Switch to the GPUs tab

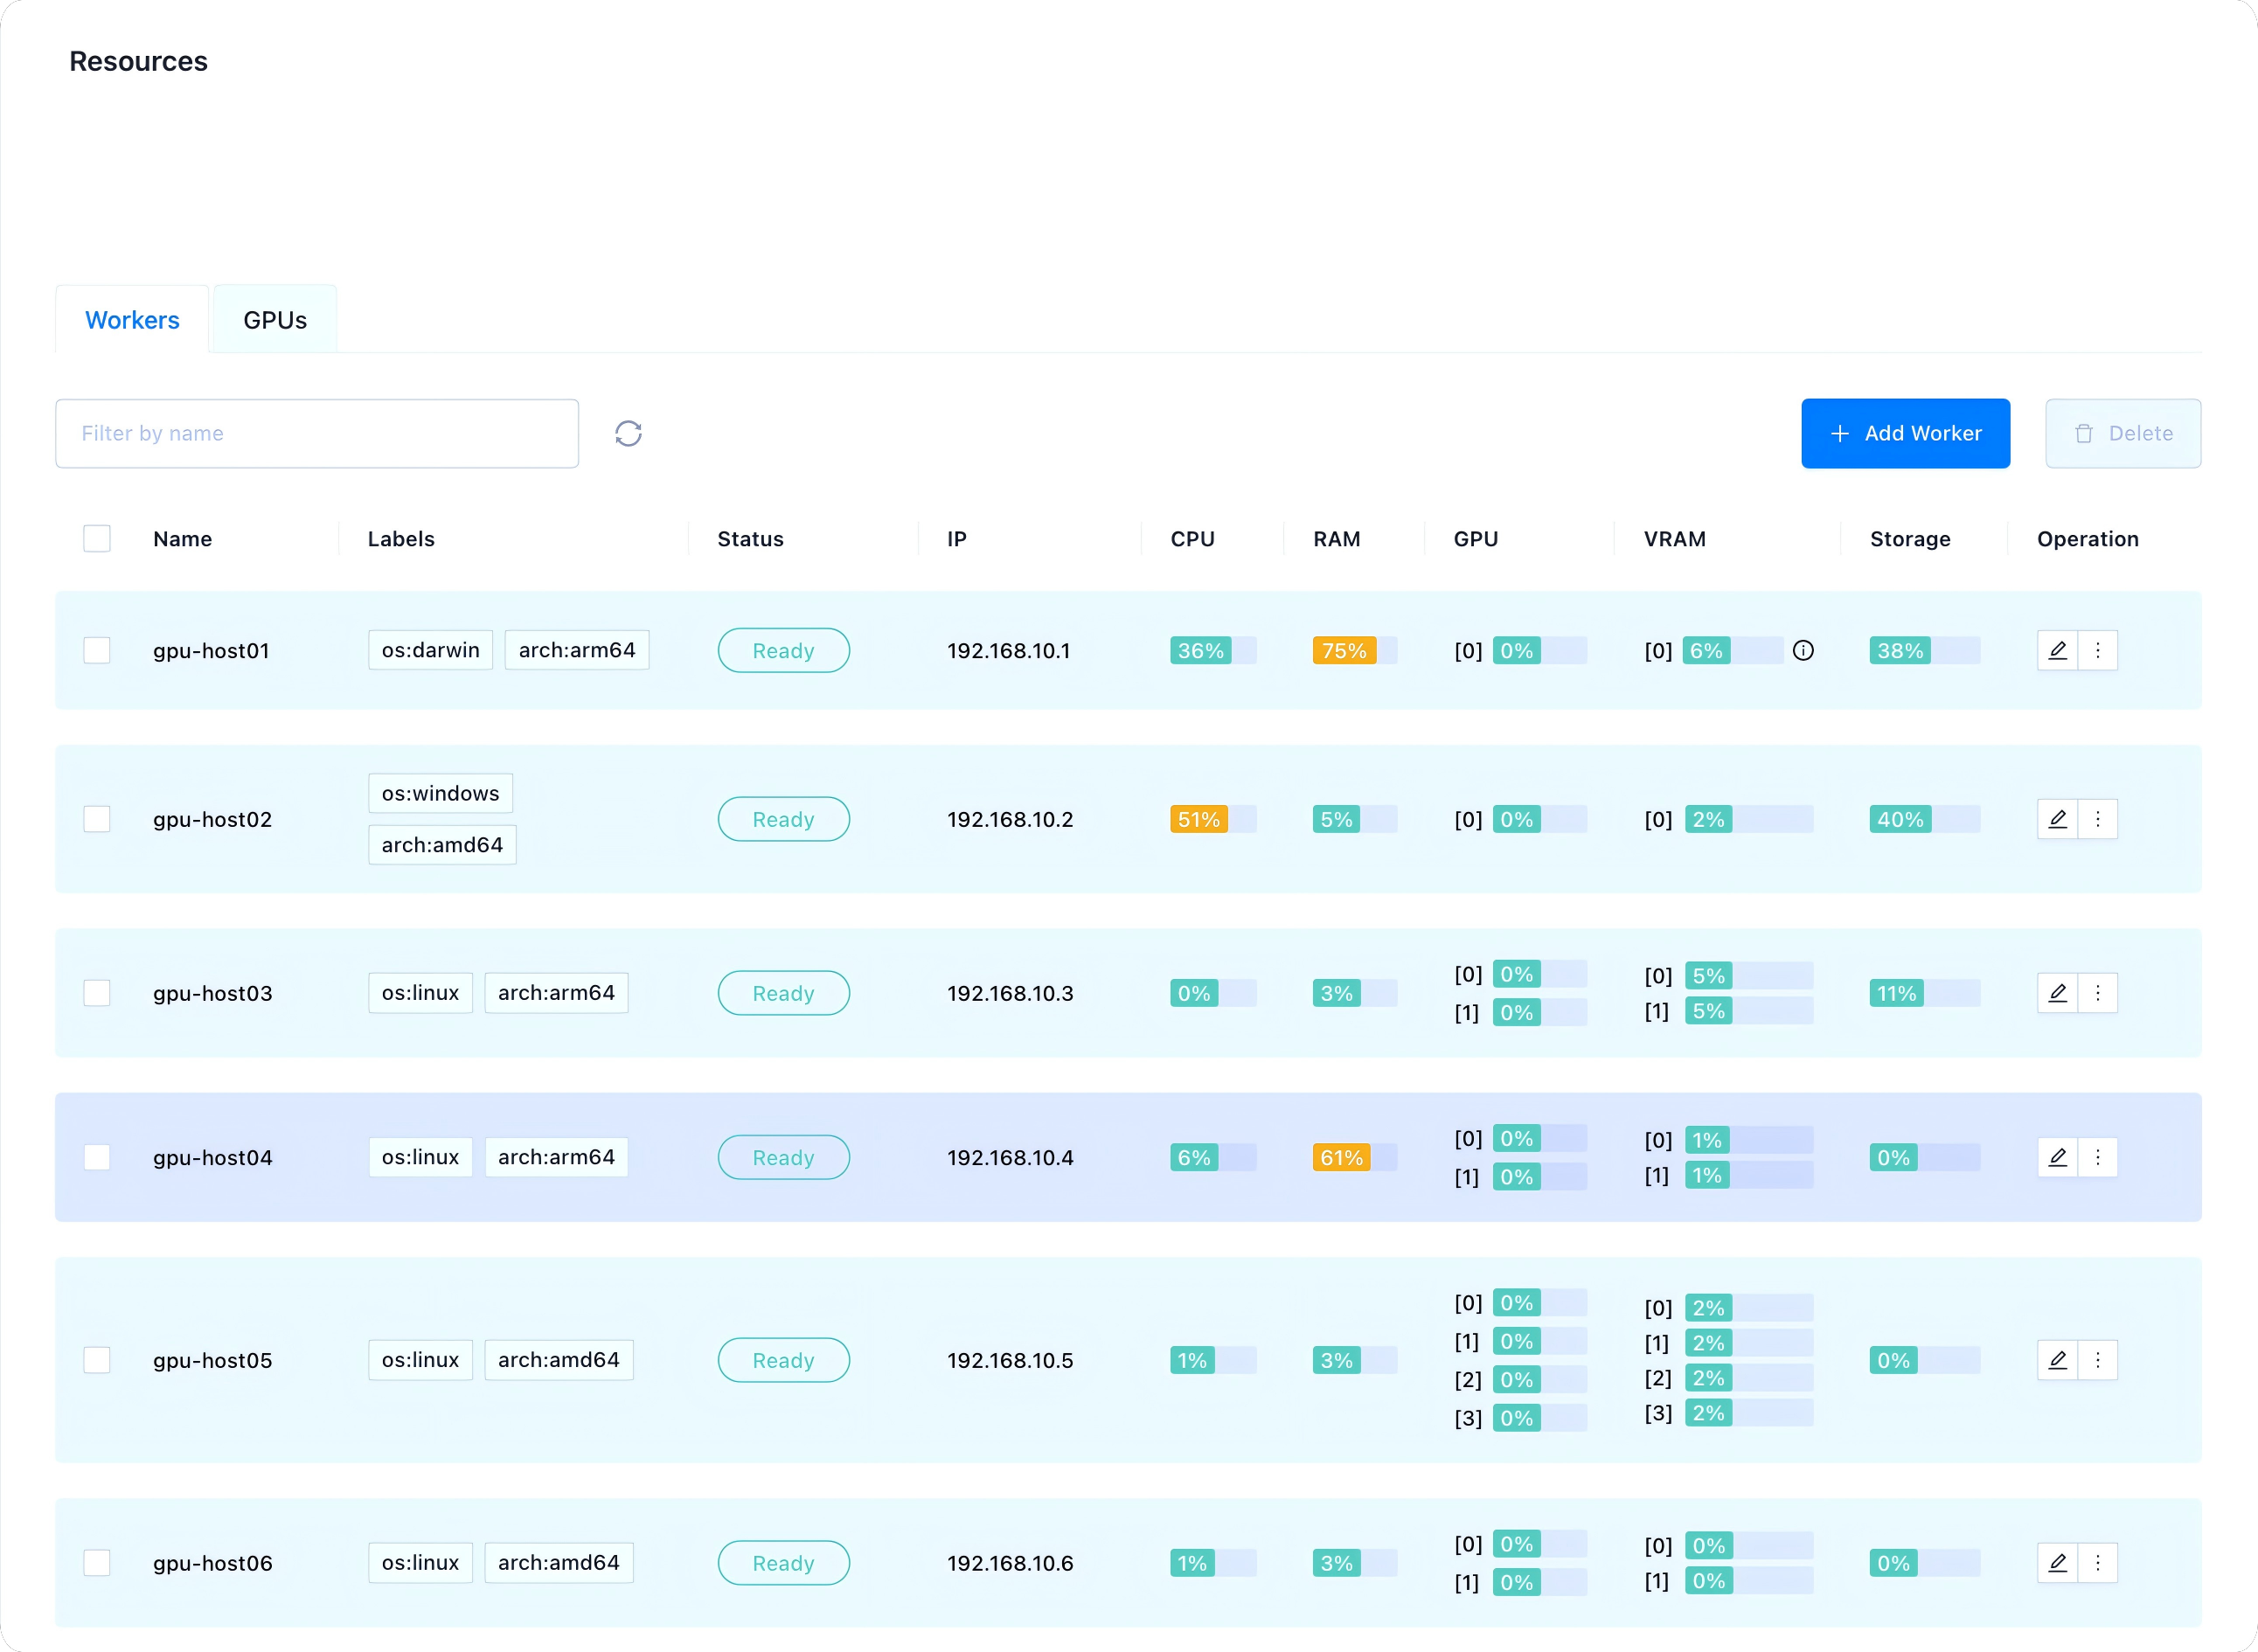(275, 320)
